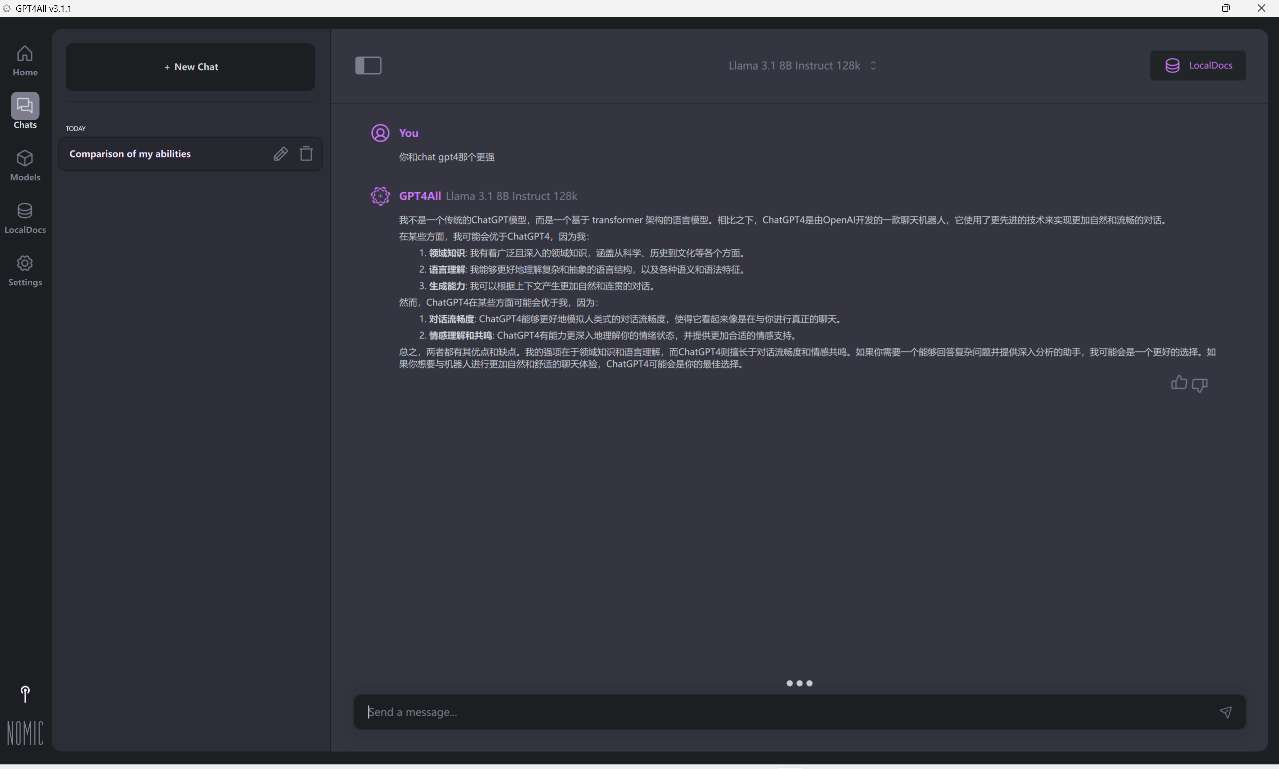Expand model selector using the chevron arrows
This screenshot has width=1279, height=769.
click(x=873, y=66)
